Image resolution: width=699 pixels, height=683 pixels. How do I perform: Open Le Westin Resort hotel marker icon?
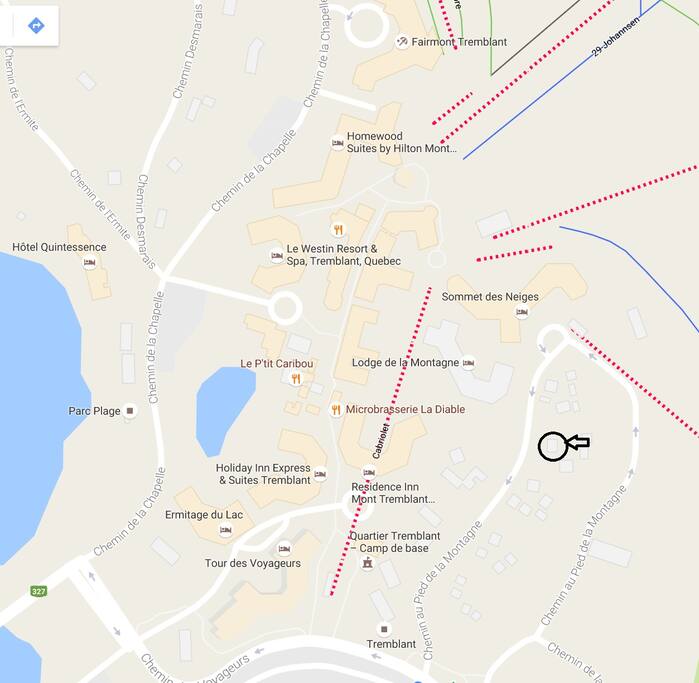(277, 255)
